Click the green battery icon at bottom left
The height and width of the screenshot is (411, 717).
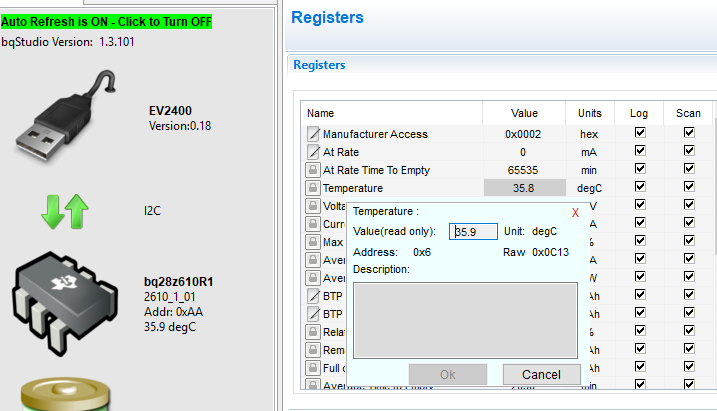tap(66, 392)
